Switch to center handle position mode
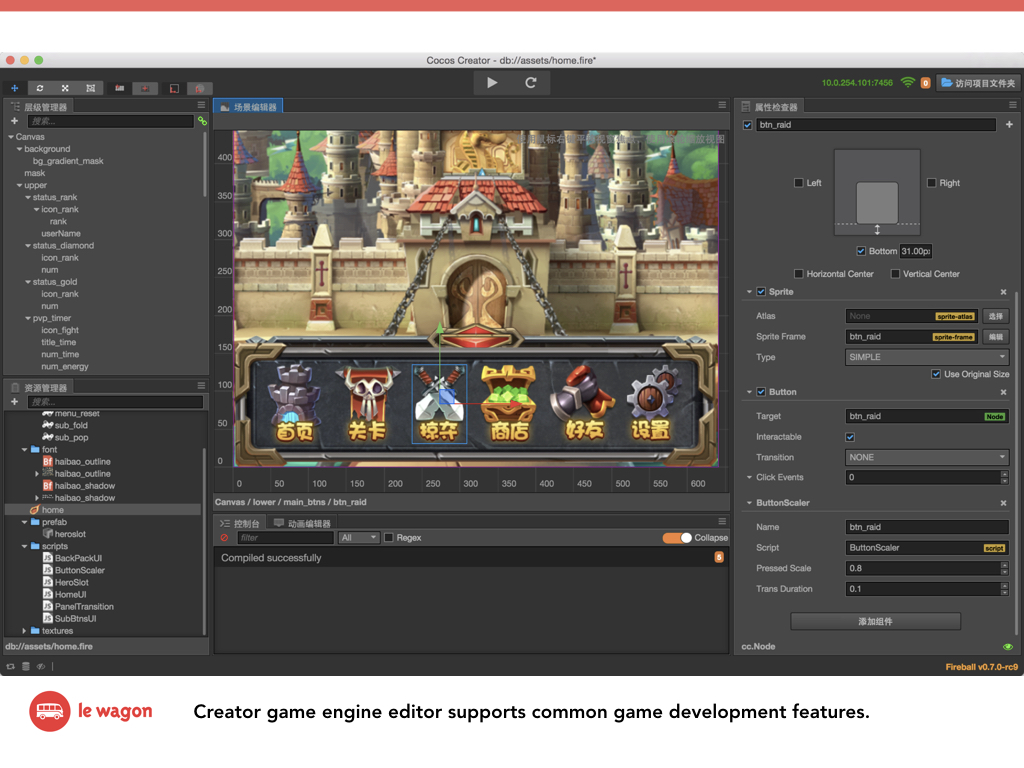Viewport: 1024px width, 768px height. coord(145,88)
